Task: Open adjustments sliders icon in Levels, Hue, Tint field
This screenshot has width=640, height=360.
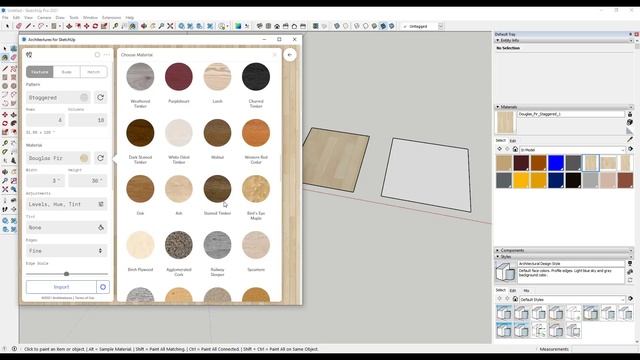Action: (101, 204)
